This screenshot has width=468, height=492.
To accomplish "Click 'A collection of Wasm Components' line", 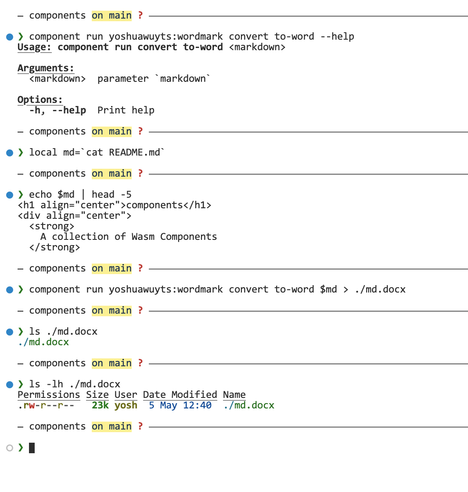I will [x=129, y=237].
